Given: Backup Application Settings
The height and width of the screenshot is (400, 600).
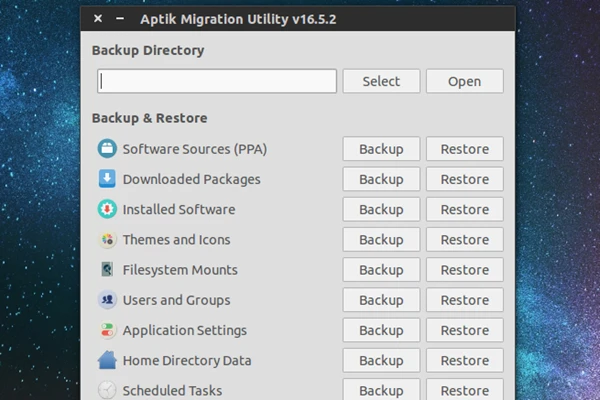Looking at the screenshot, I should click(381, 330).
